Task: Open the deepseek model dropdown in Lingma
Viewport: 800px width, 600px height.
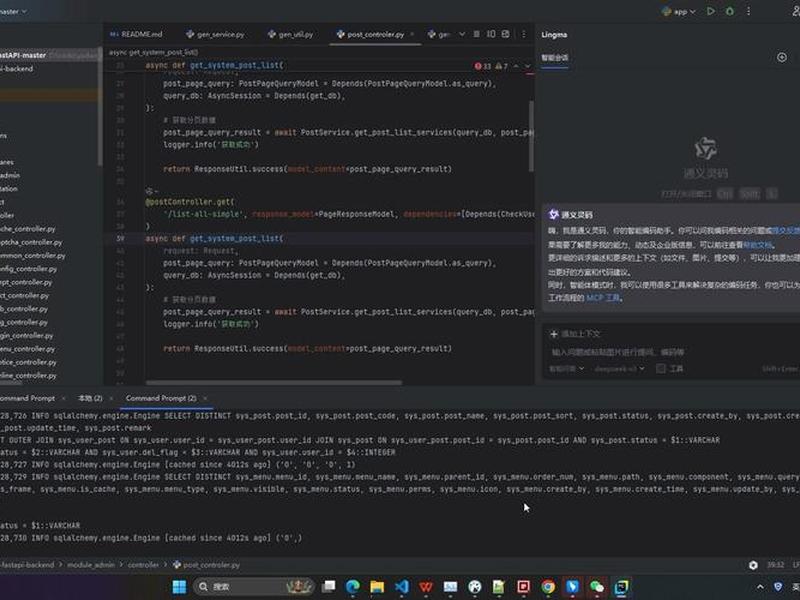Action: coord(619,368)
